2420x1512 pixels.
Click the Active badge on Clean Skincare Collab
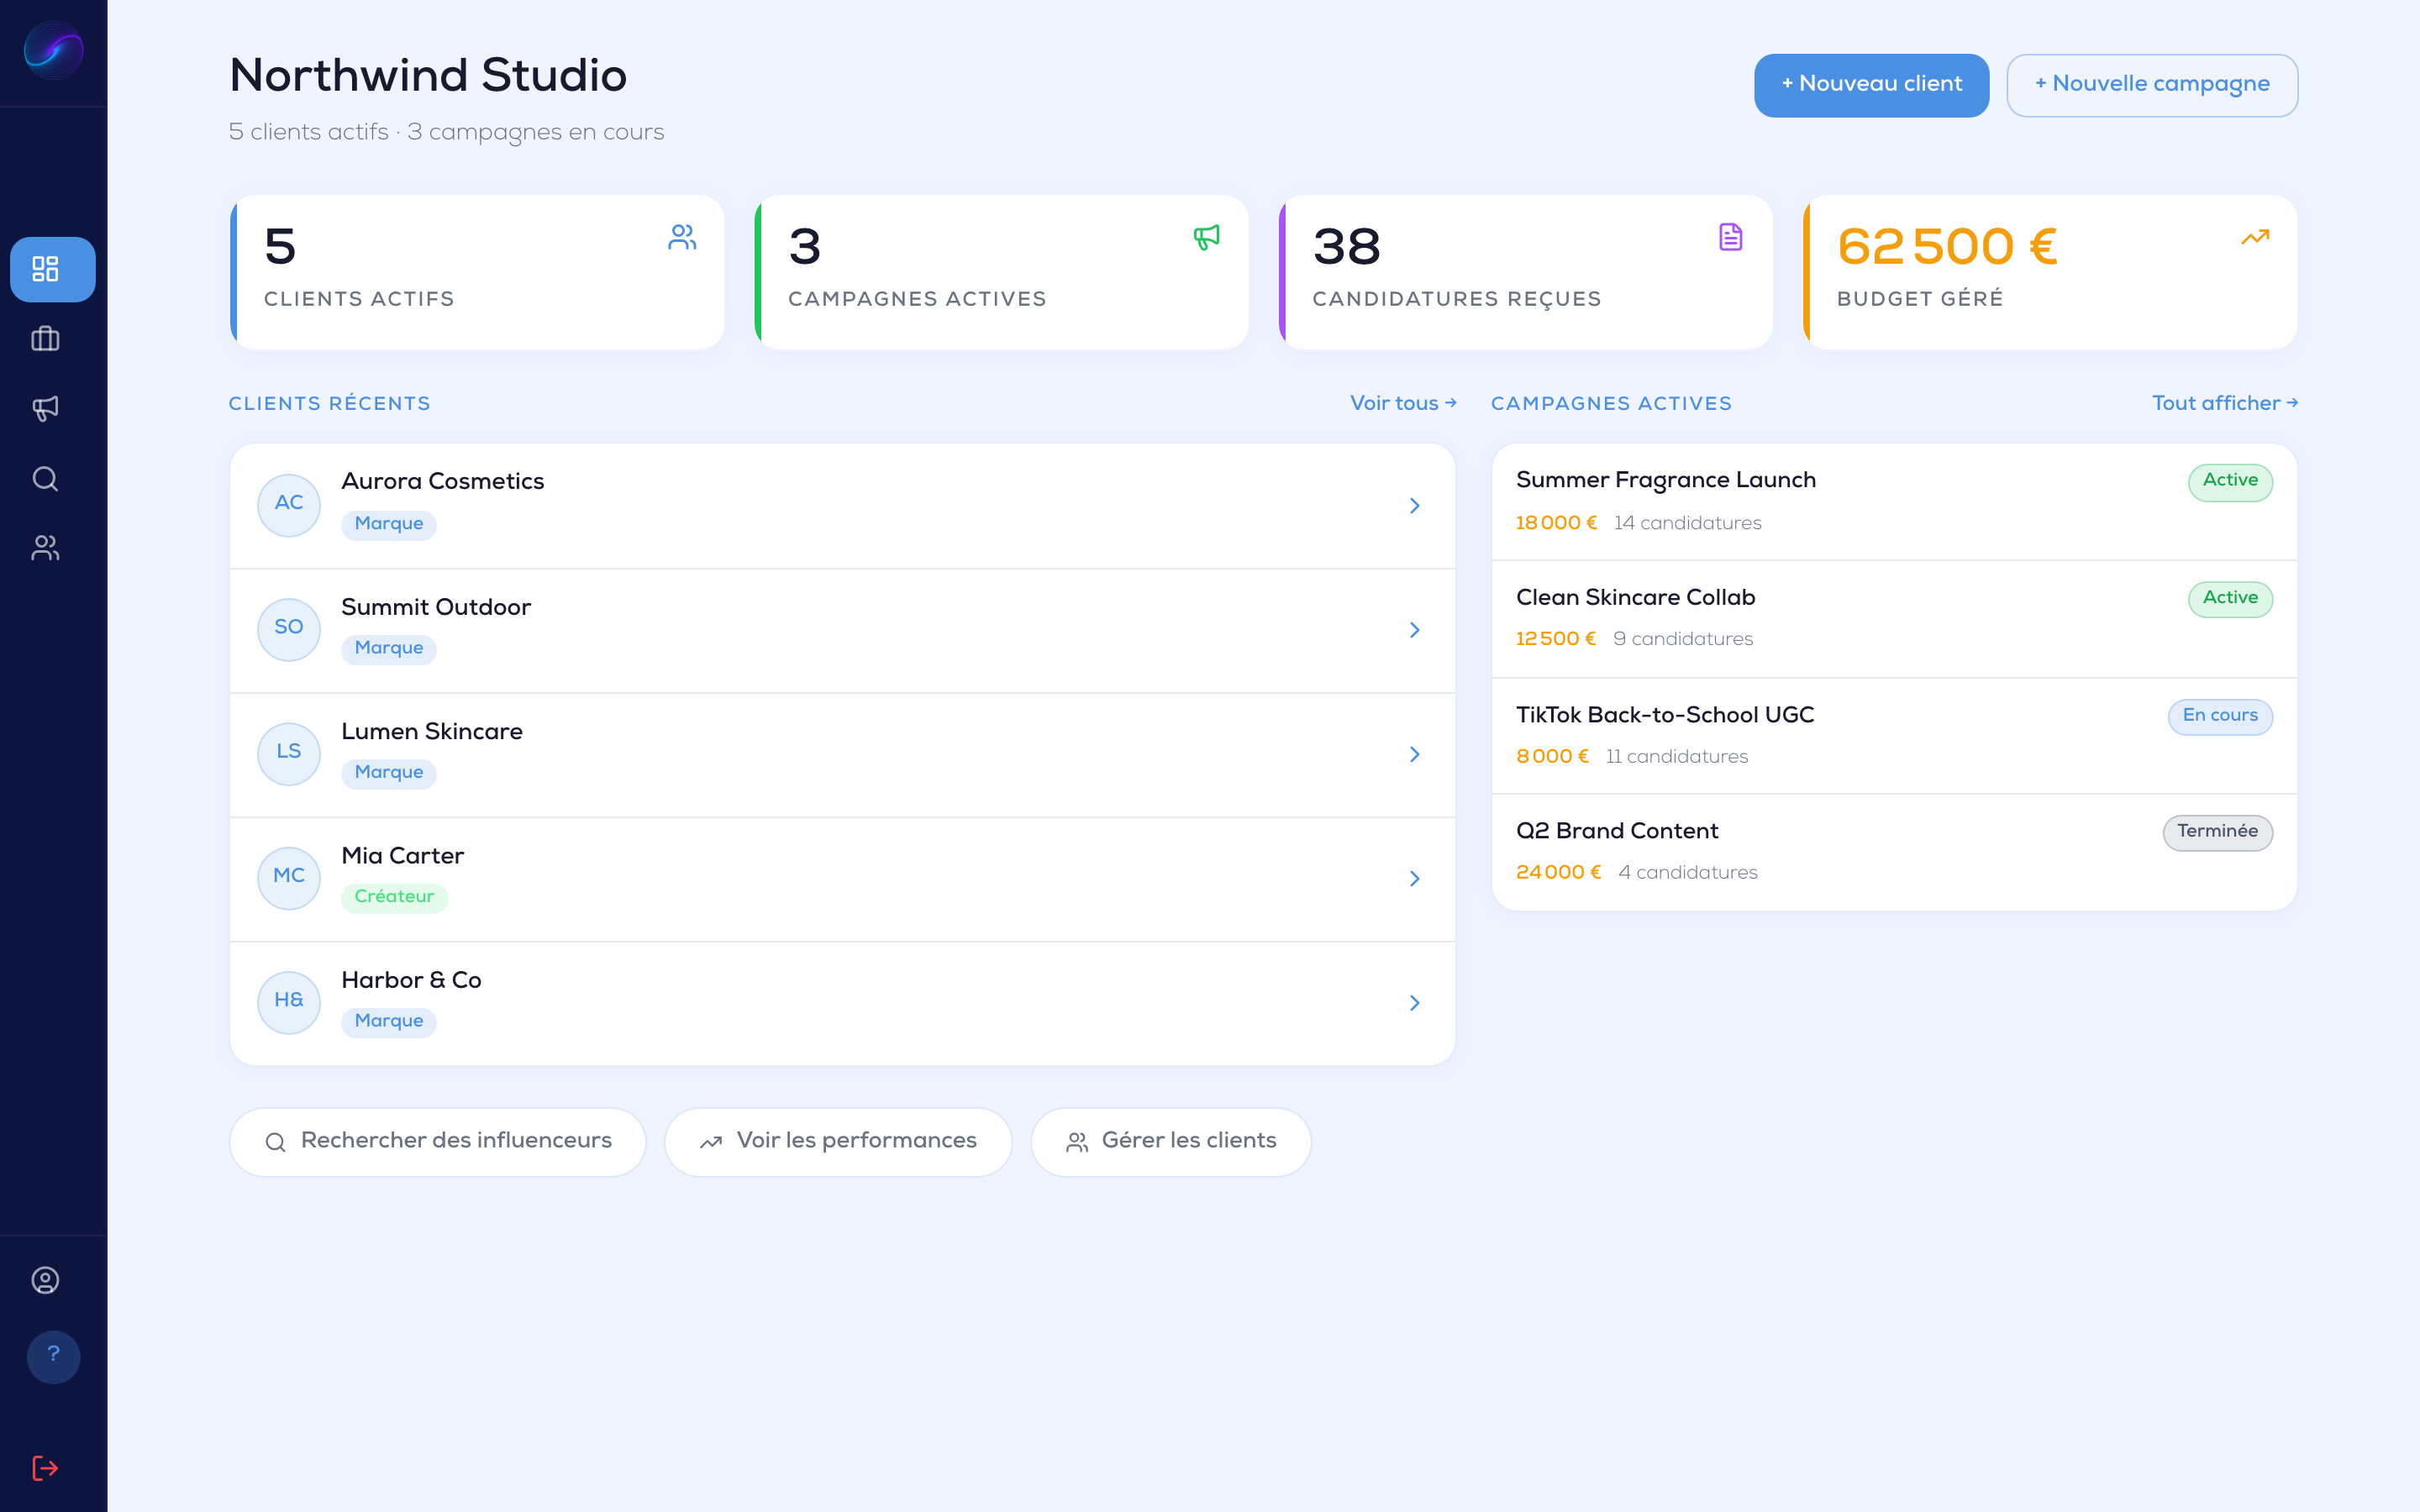pos(2230,599)
